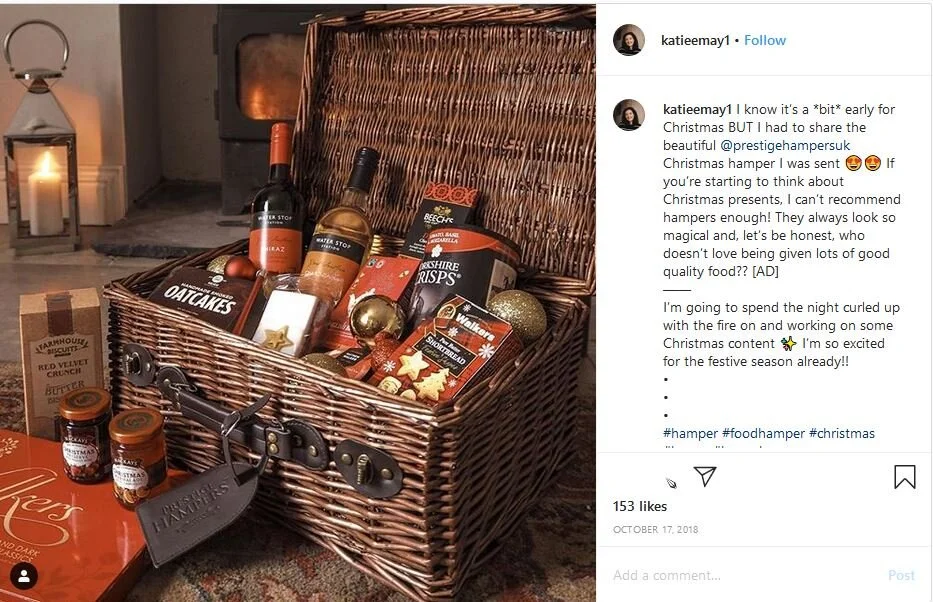The width and height of the screenshot is (933, 602).
Task: Click the avatar beside the caption text
Action: 629,115
